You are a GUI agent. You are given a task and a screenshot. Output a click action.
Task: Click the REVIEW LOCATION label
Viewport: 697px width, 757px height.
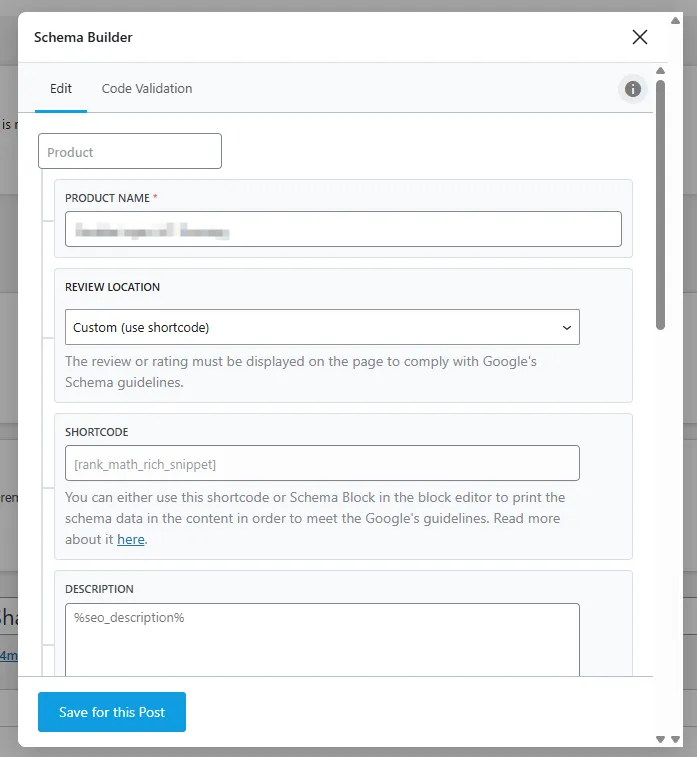(112, 287)
